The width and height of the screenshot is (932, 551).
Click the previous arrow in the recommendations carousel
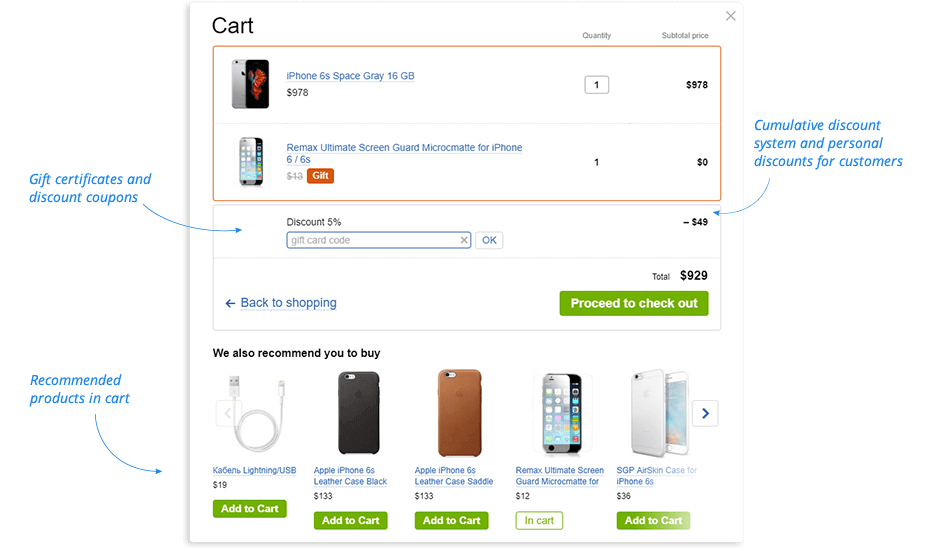(x=228, y=413)
